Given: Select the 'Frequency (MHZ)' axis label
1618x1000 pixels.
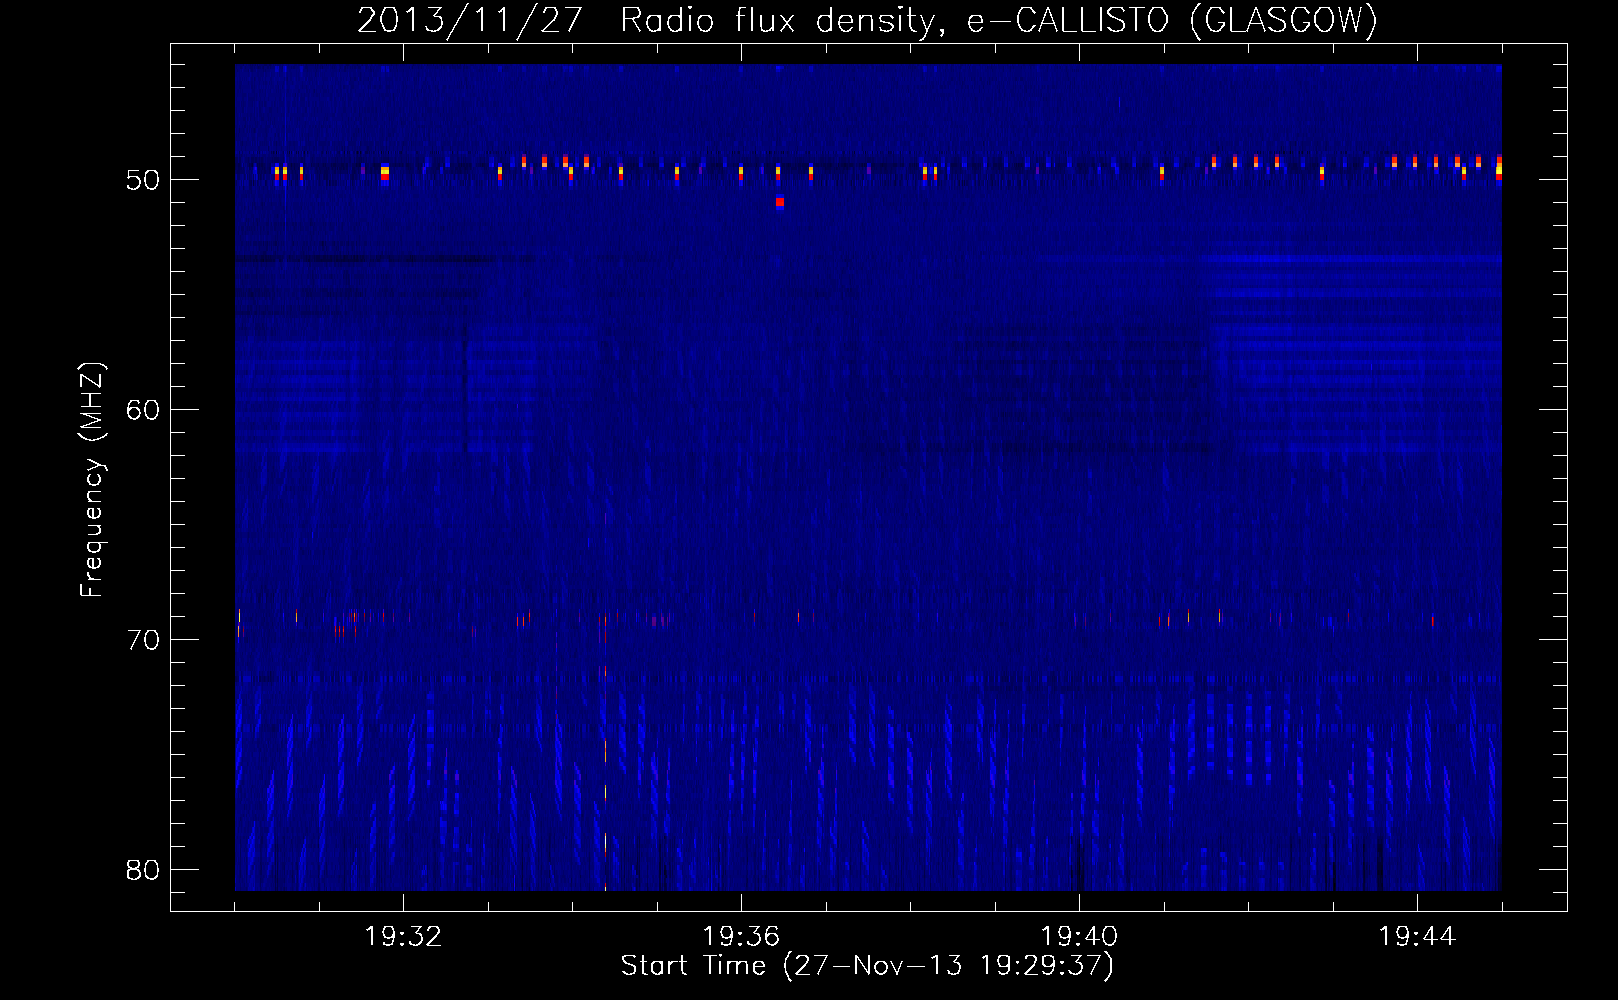Looking at the screenshot, I should pos(92,480).
